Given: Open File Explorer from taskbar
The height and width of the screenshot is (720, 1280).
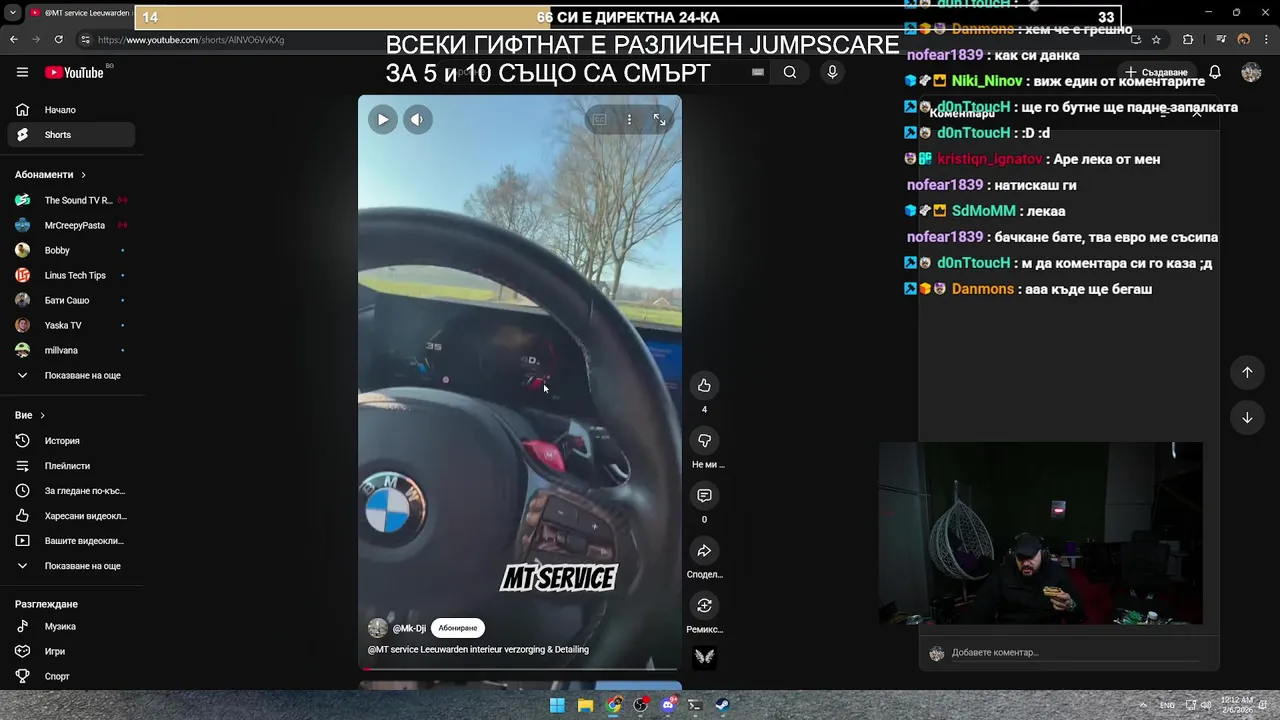Looking at the screenshot, I should click(x=585, y=705).
